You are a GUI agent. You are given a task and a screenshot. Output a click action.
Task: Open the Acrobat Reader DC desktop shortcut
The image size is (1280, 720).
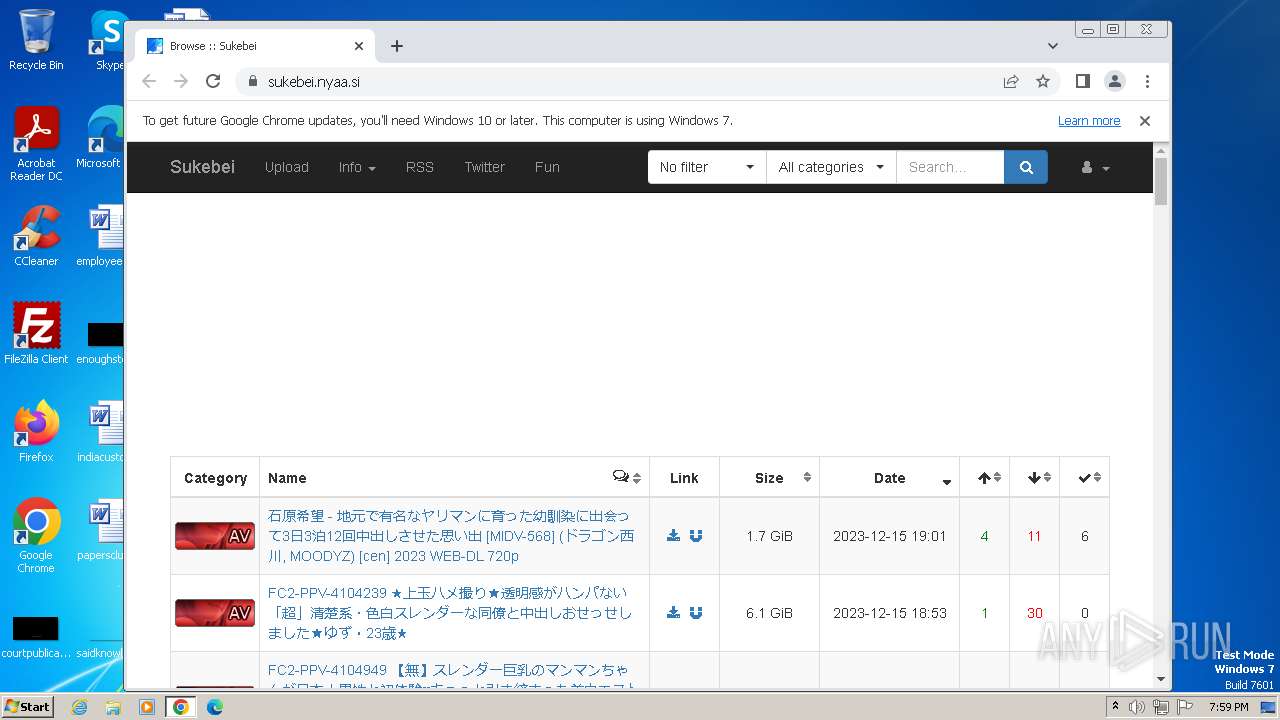36,144
